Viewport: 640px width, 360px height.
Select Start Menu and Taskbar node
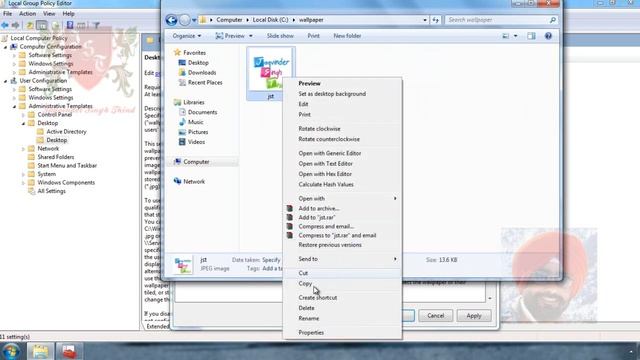point(67,166)
